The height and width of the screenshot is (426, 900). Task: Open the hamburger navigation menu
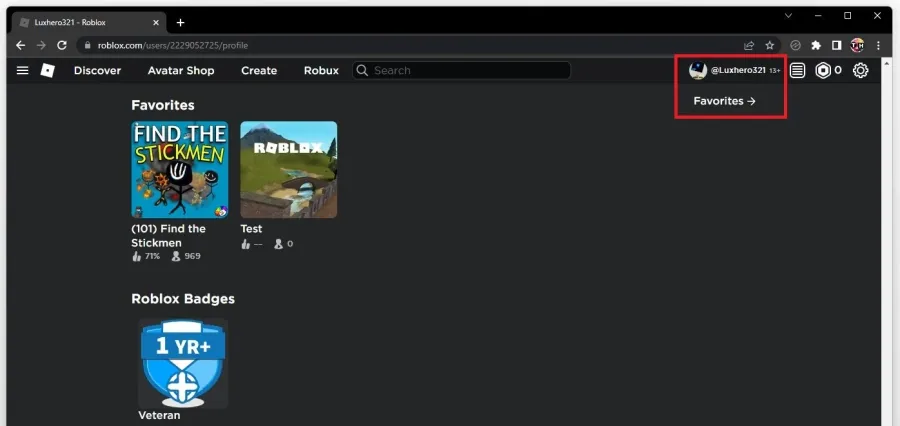point(22,71)
